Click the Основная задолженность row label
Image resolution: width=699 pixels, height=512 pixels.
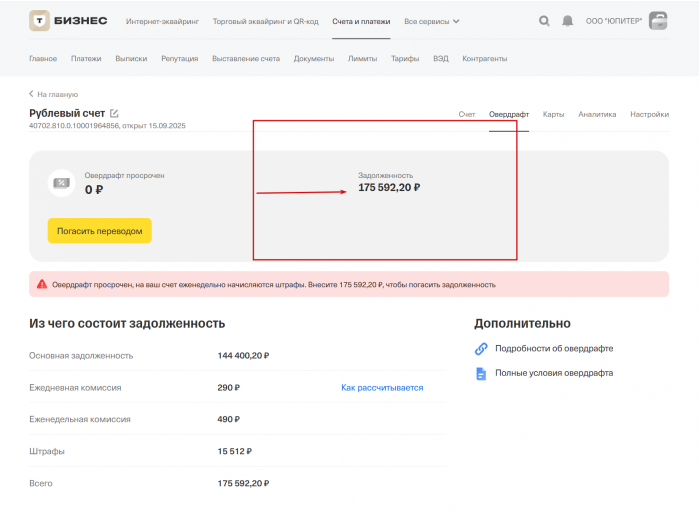click(81, 356)
